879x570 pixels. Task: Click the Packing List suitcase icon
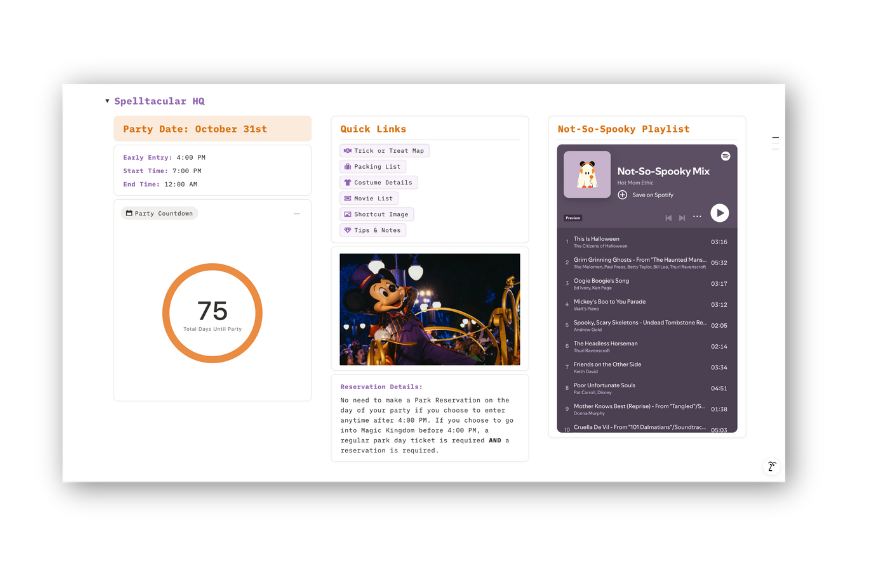[348, 166]
